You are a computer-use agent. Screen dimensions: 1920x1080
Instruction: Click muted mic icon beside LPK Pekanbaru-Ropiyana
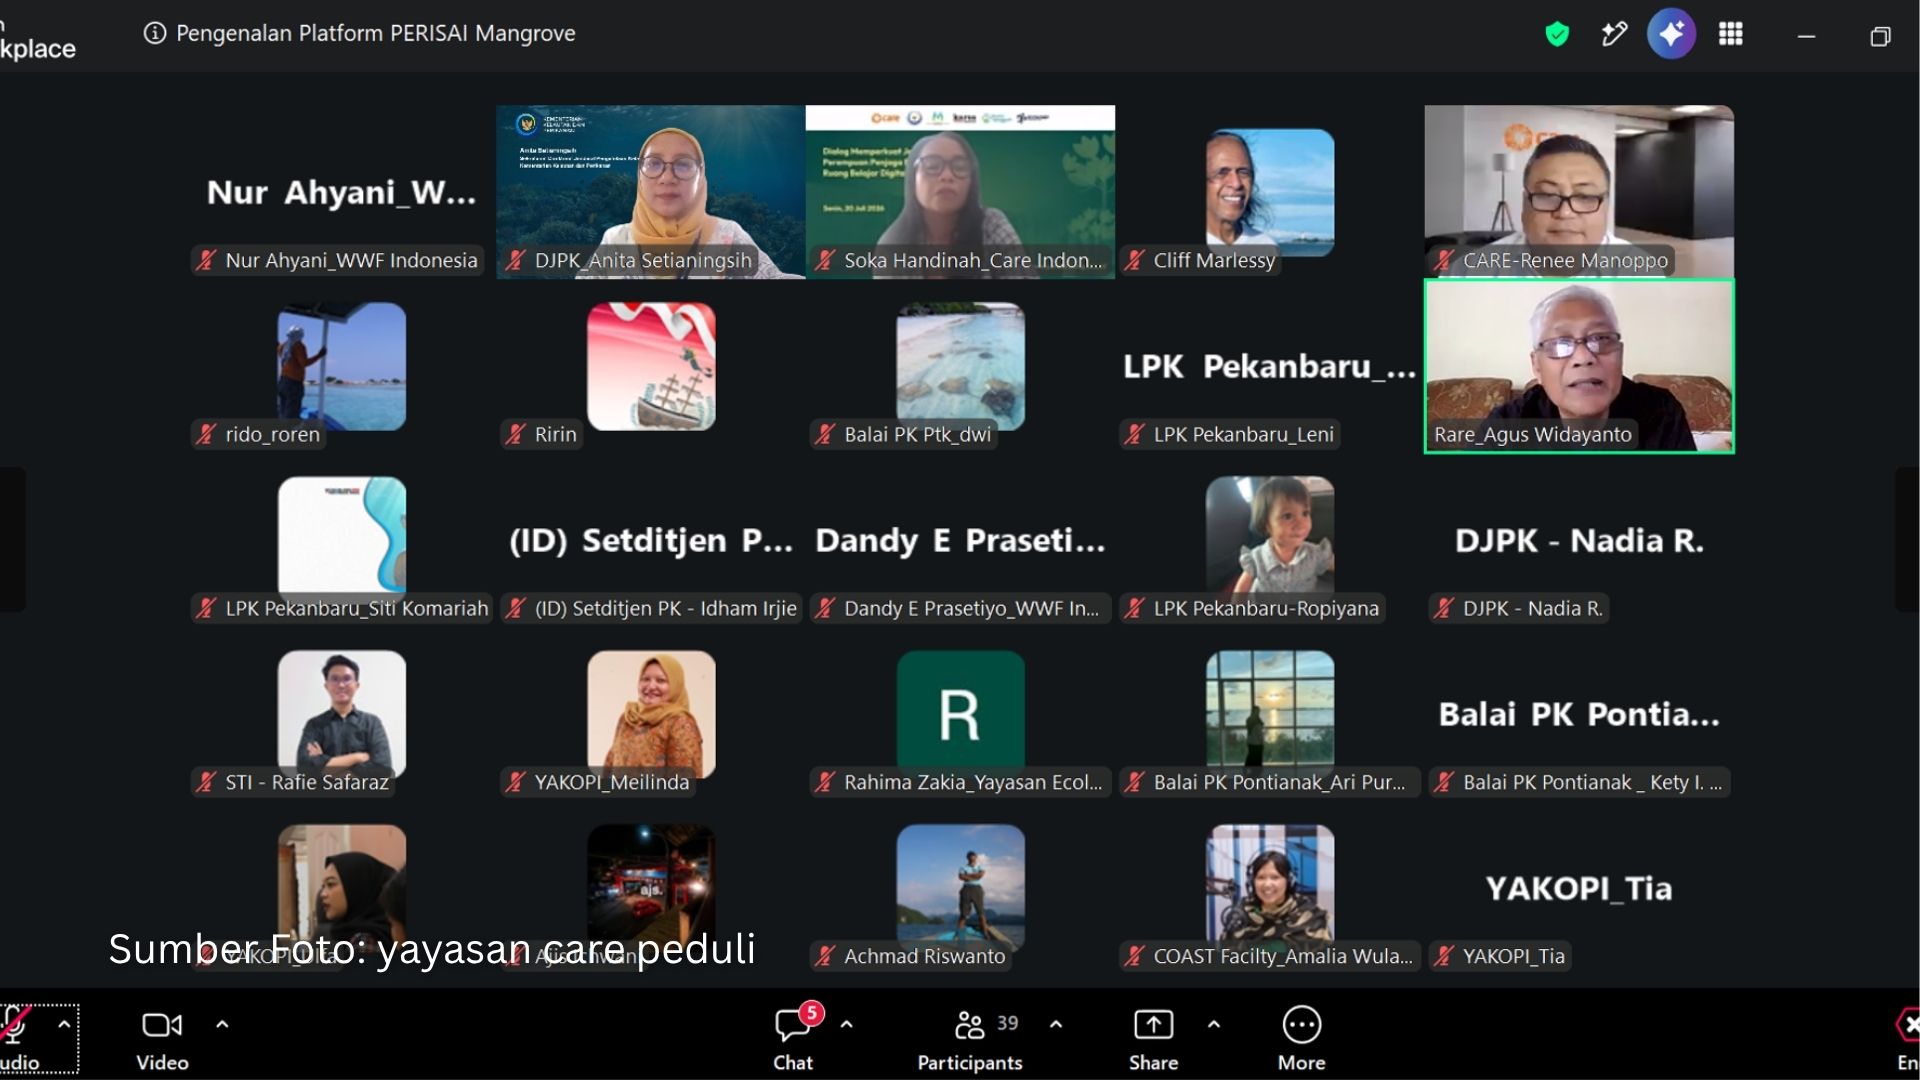[x=1134, y=608]
